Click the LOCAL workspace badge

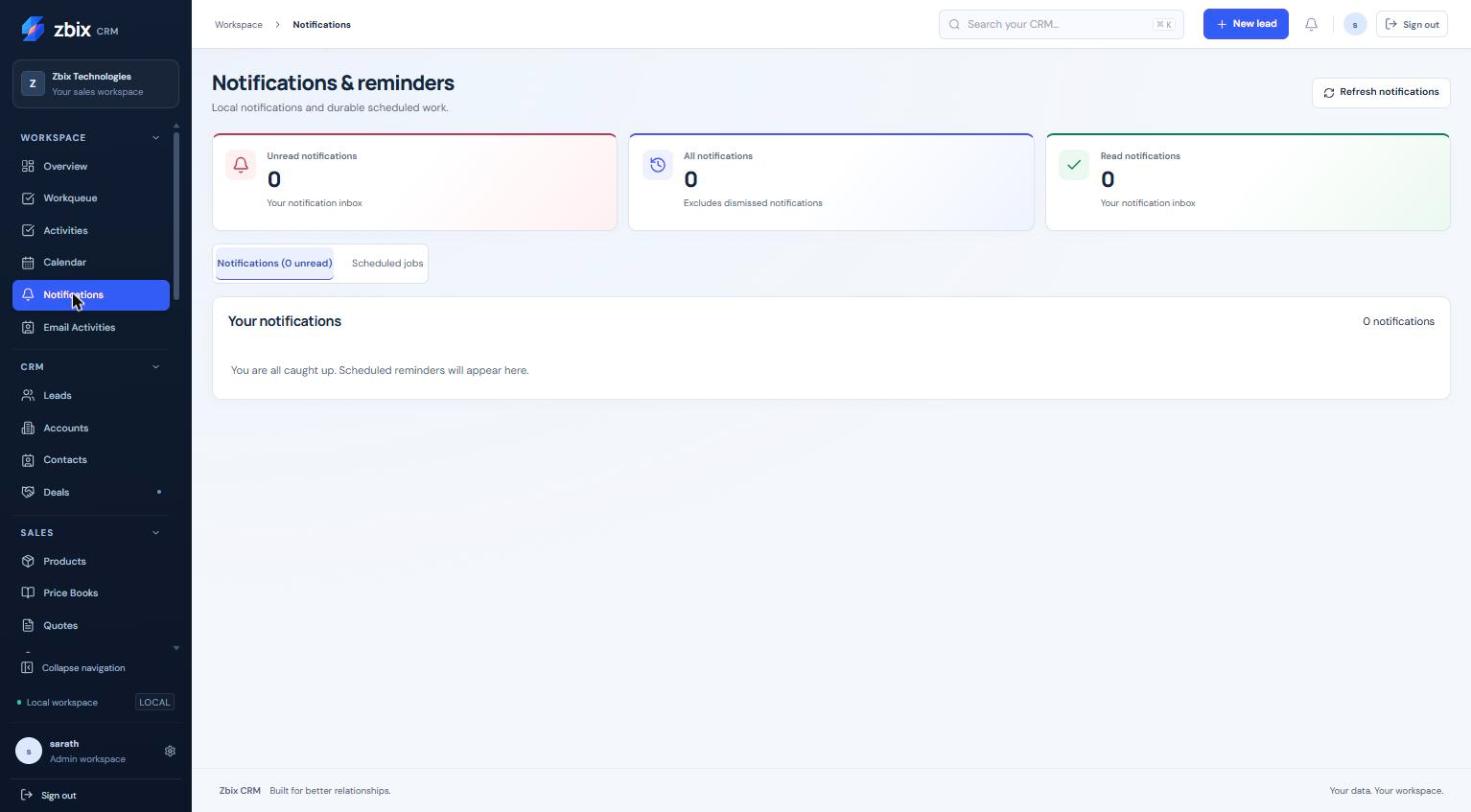tap(155, 702)
